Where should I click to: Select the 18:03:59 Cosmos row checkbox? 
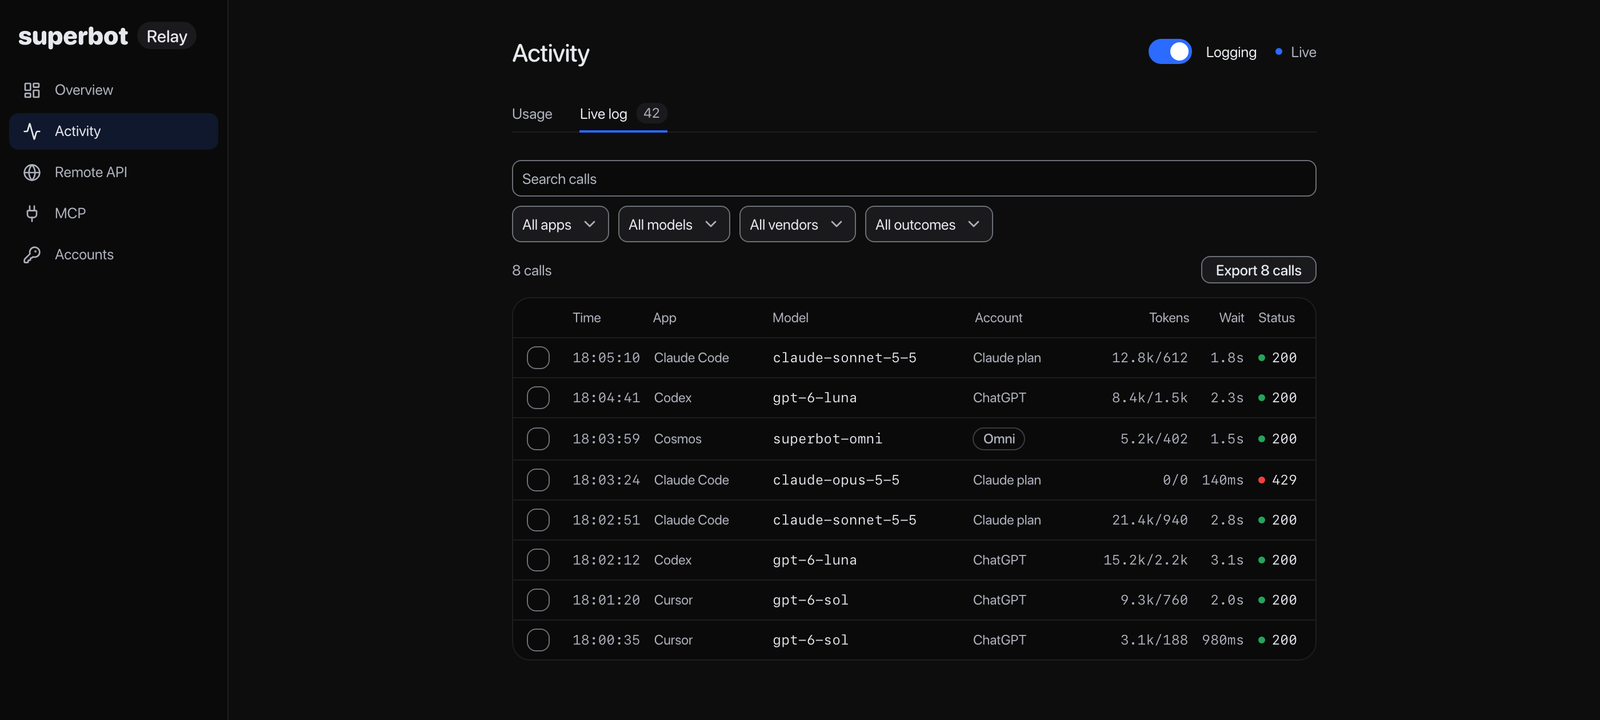538,438
